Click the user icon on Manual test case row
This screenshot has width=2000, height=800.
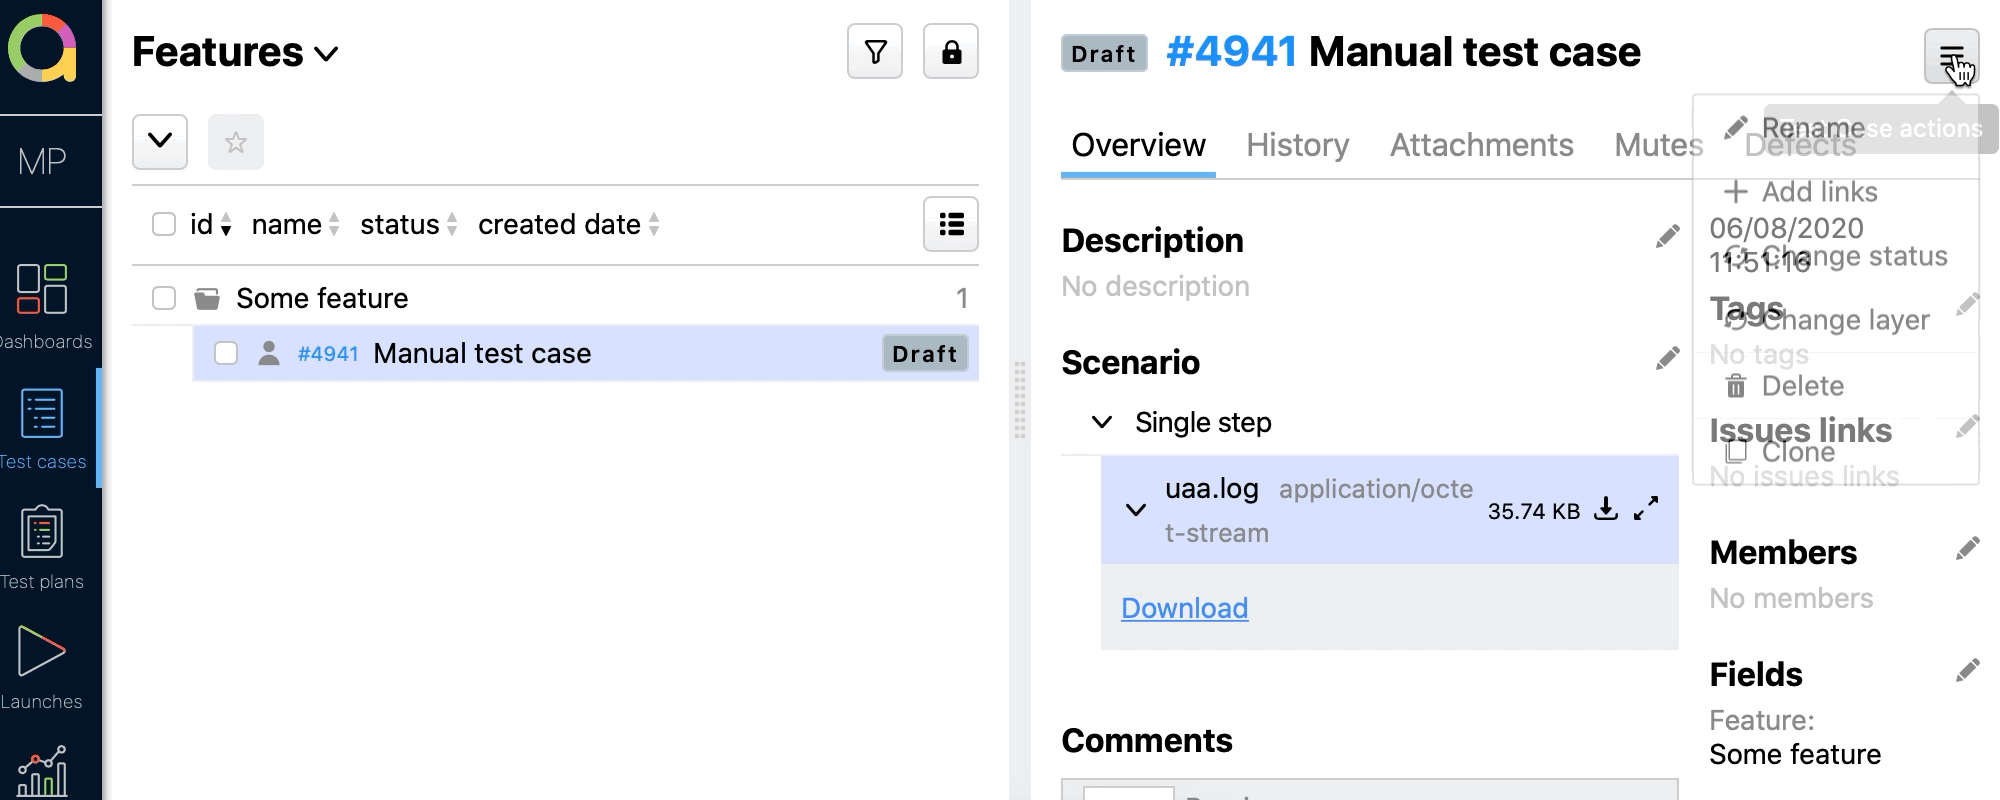click(x=268, y=353)
